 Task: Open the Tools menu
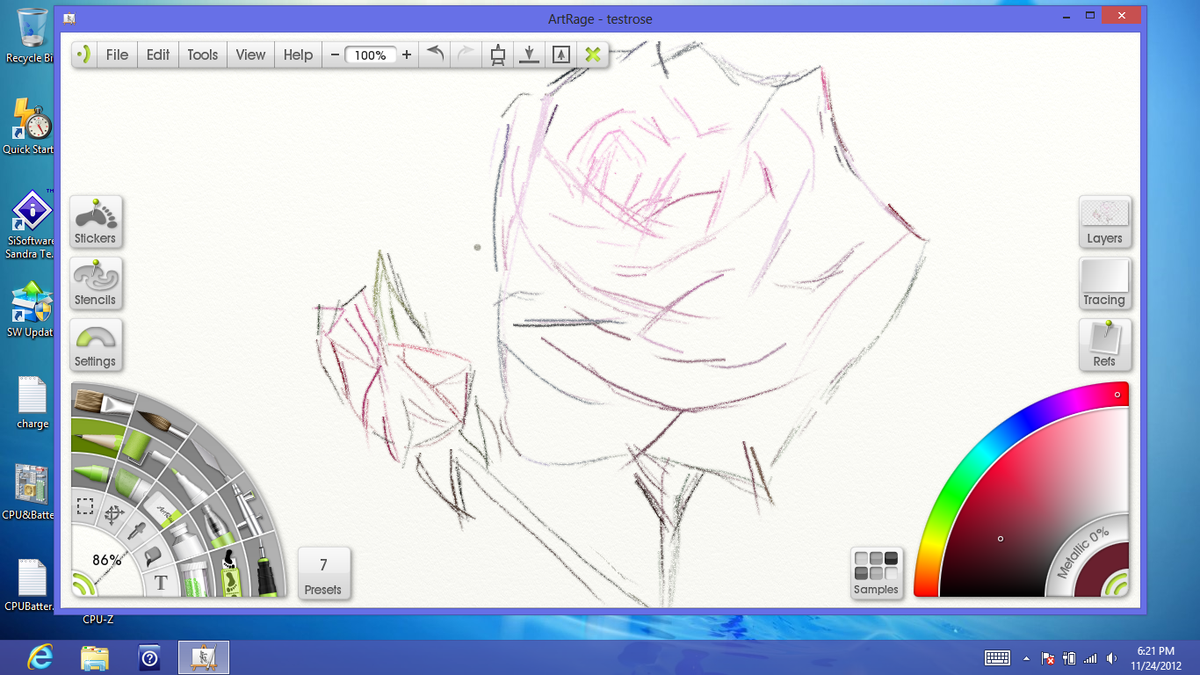pyautogui.click(x=202, y=55)
